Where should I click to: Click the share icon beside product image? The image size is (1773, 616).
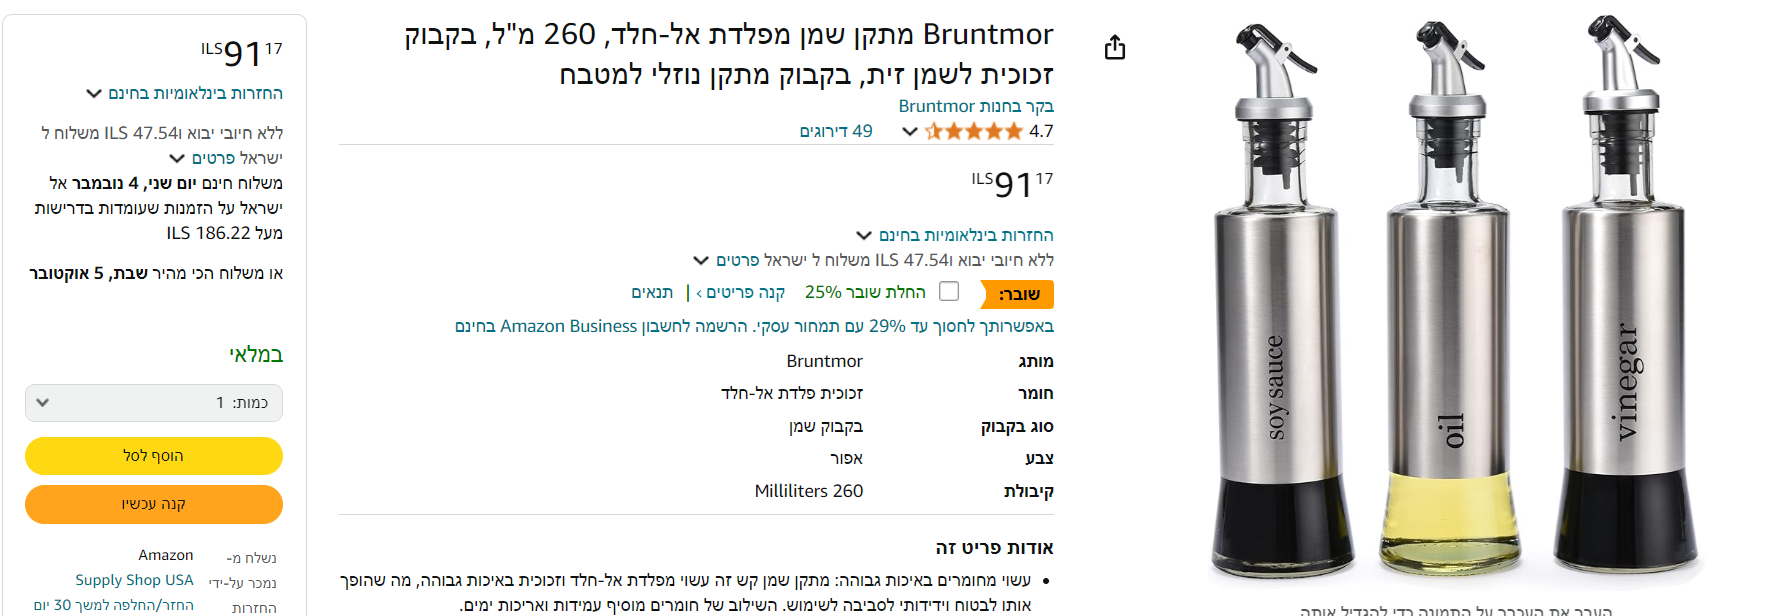pos(1115,48)
